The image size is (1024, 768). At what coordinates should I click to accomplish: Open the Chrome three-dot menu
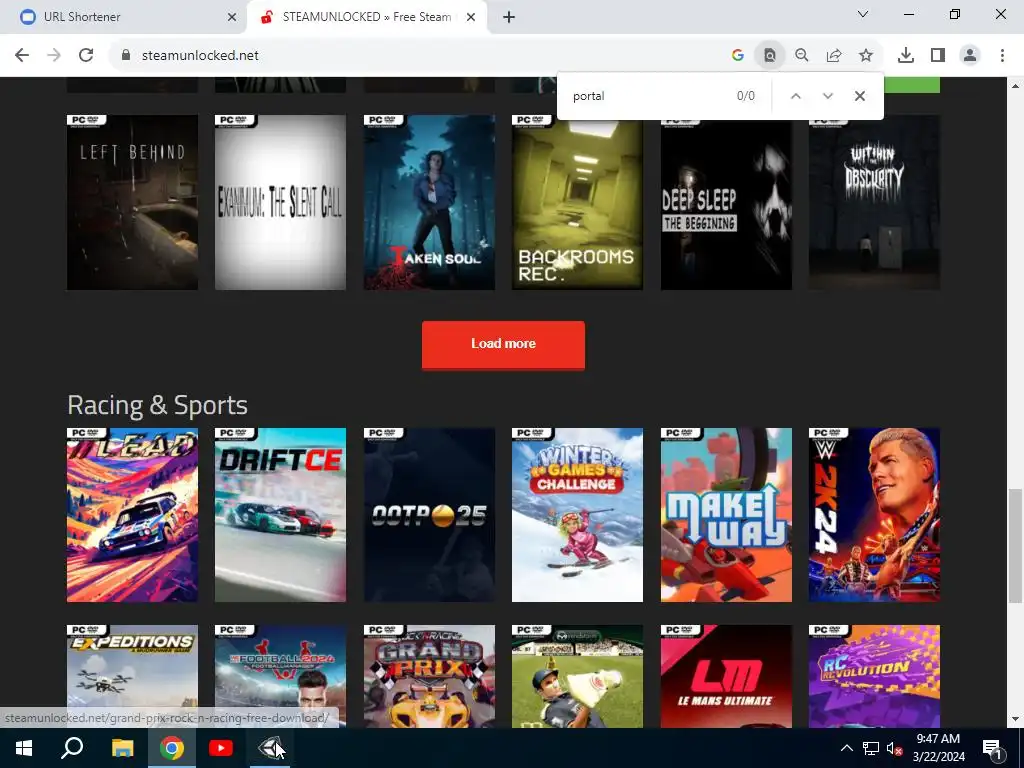pyautogui.click(x=1002, y=56)
